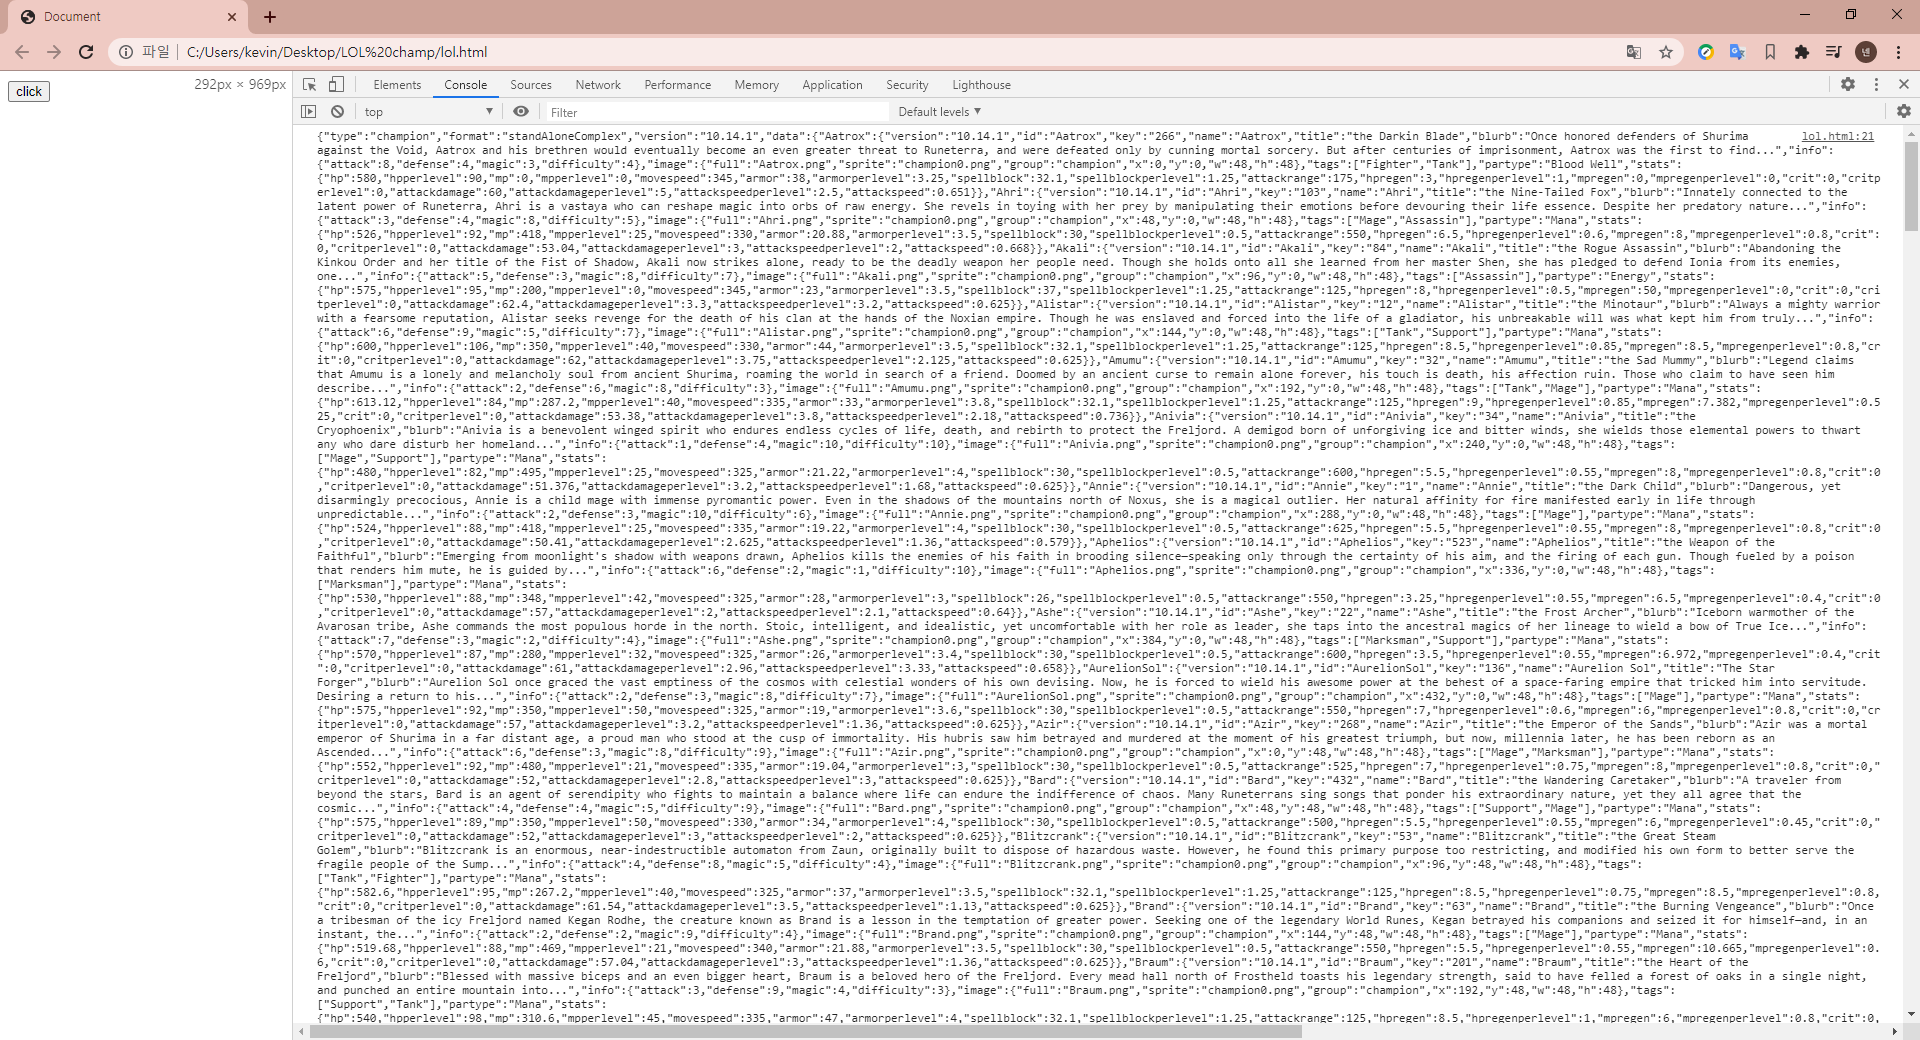Click the address bar URL
Viewport: 1920px width, 1040px height.
(337, 52)
